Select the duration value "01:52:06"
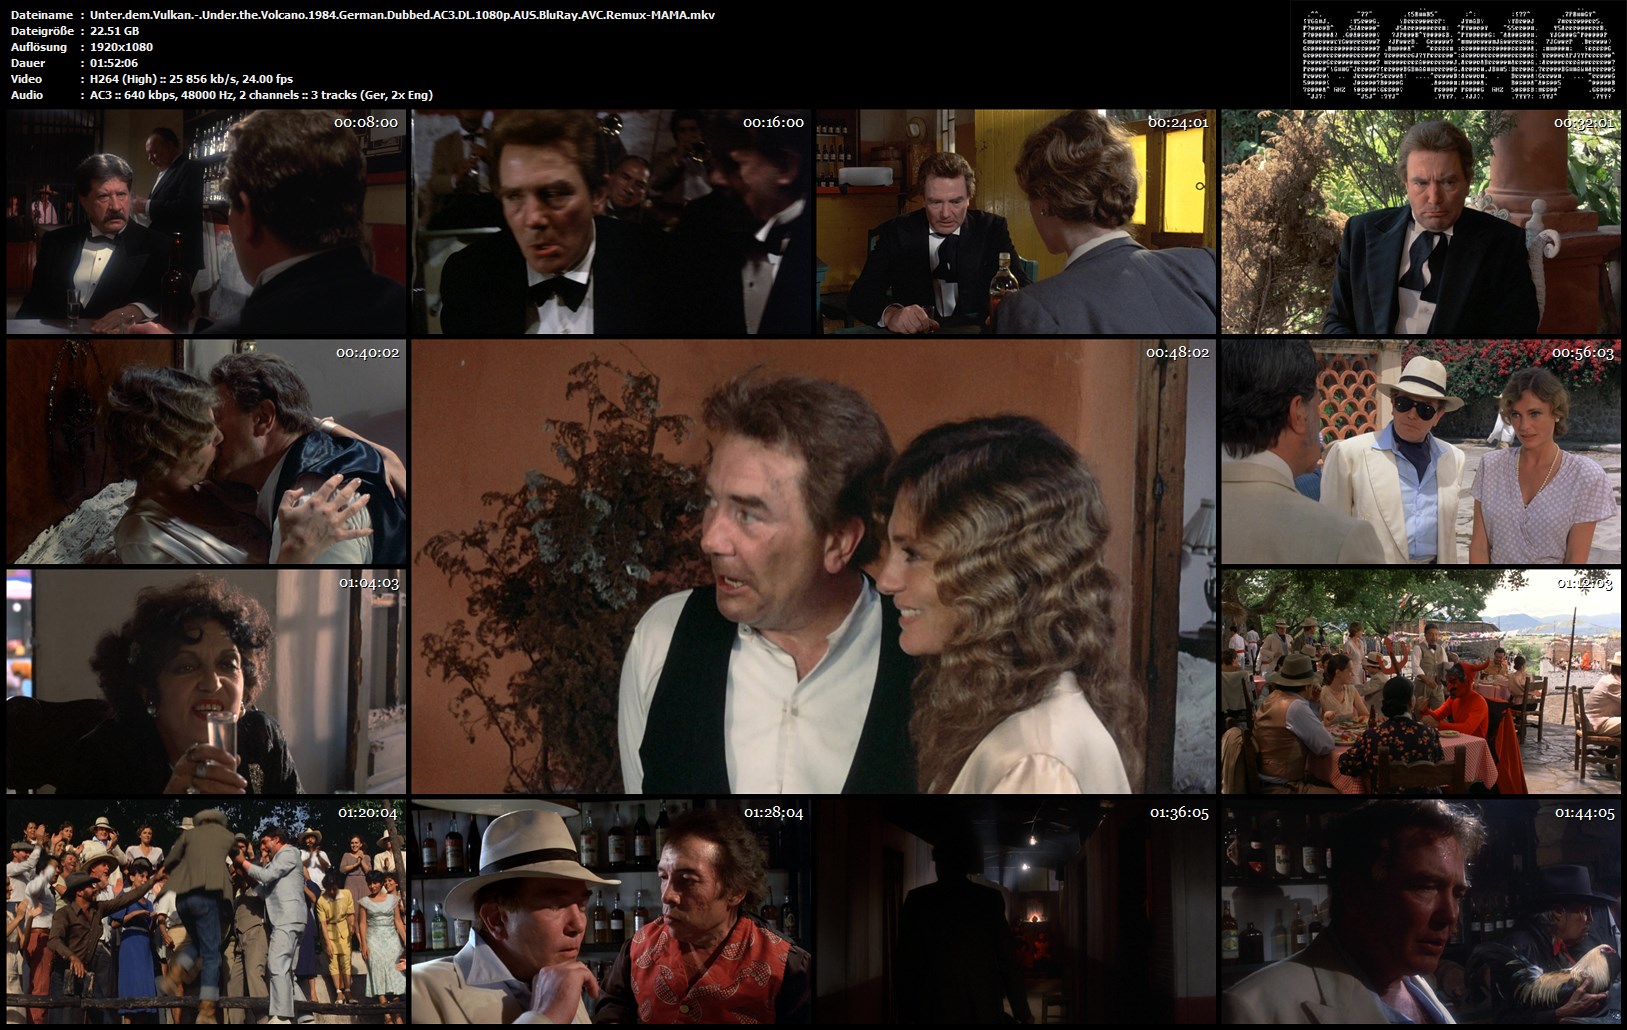 (x=114, y=63)
